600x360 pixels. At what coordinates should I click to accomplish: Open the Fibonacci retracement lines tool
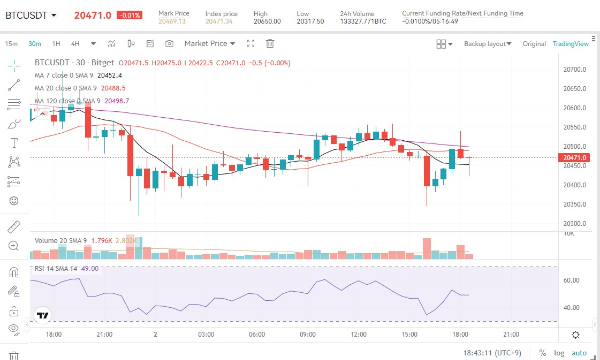(x=14, y=104)
